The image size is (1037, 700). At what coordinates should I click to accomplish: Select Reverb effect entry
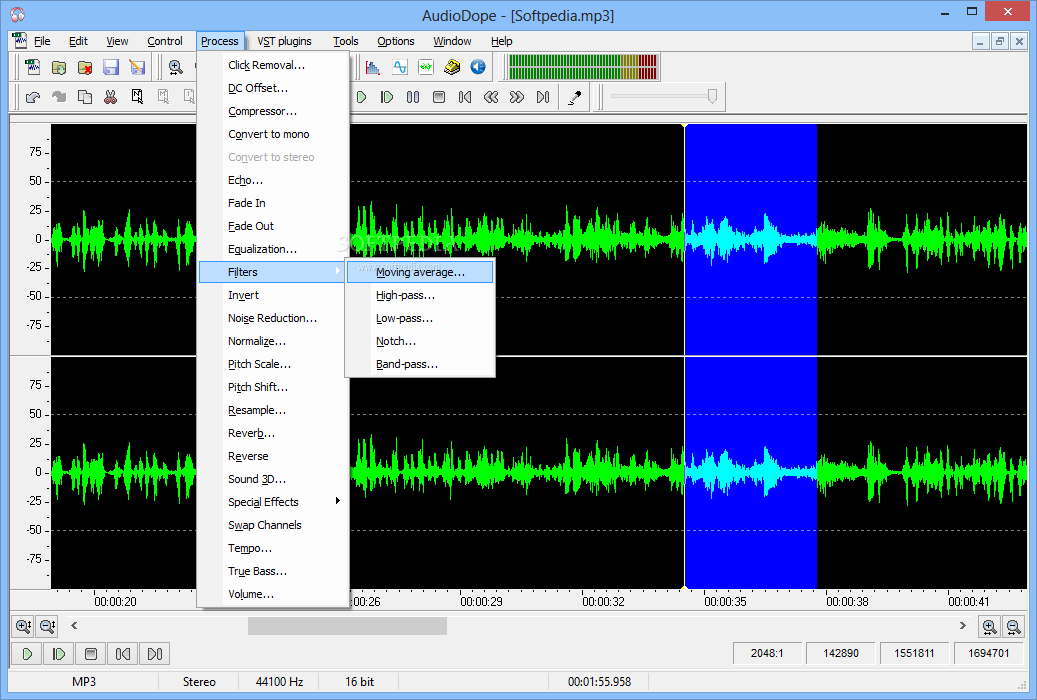pyautogui.click(x=273, y=433)
